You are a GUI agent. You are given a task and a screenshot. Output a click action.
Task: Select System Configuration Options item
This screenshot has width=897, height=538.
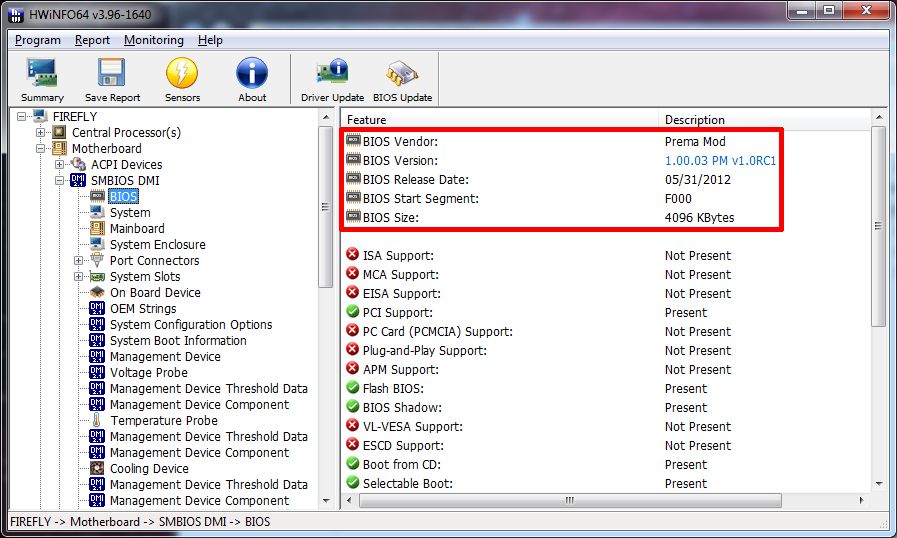coord(191,325)
